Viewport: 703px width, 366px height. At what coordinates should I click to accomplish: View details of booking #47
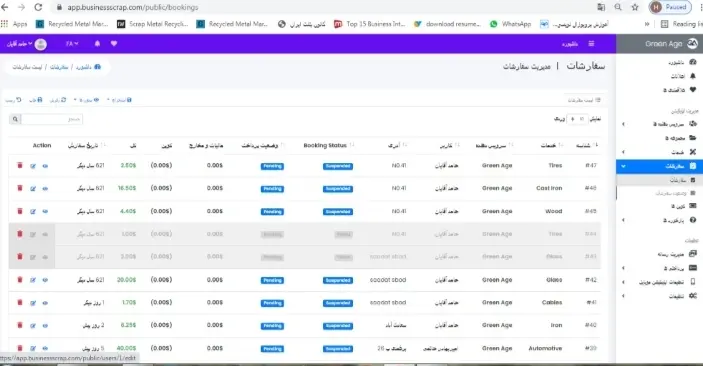(x=45, y=166)
